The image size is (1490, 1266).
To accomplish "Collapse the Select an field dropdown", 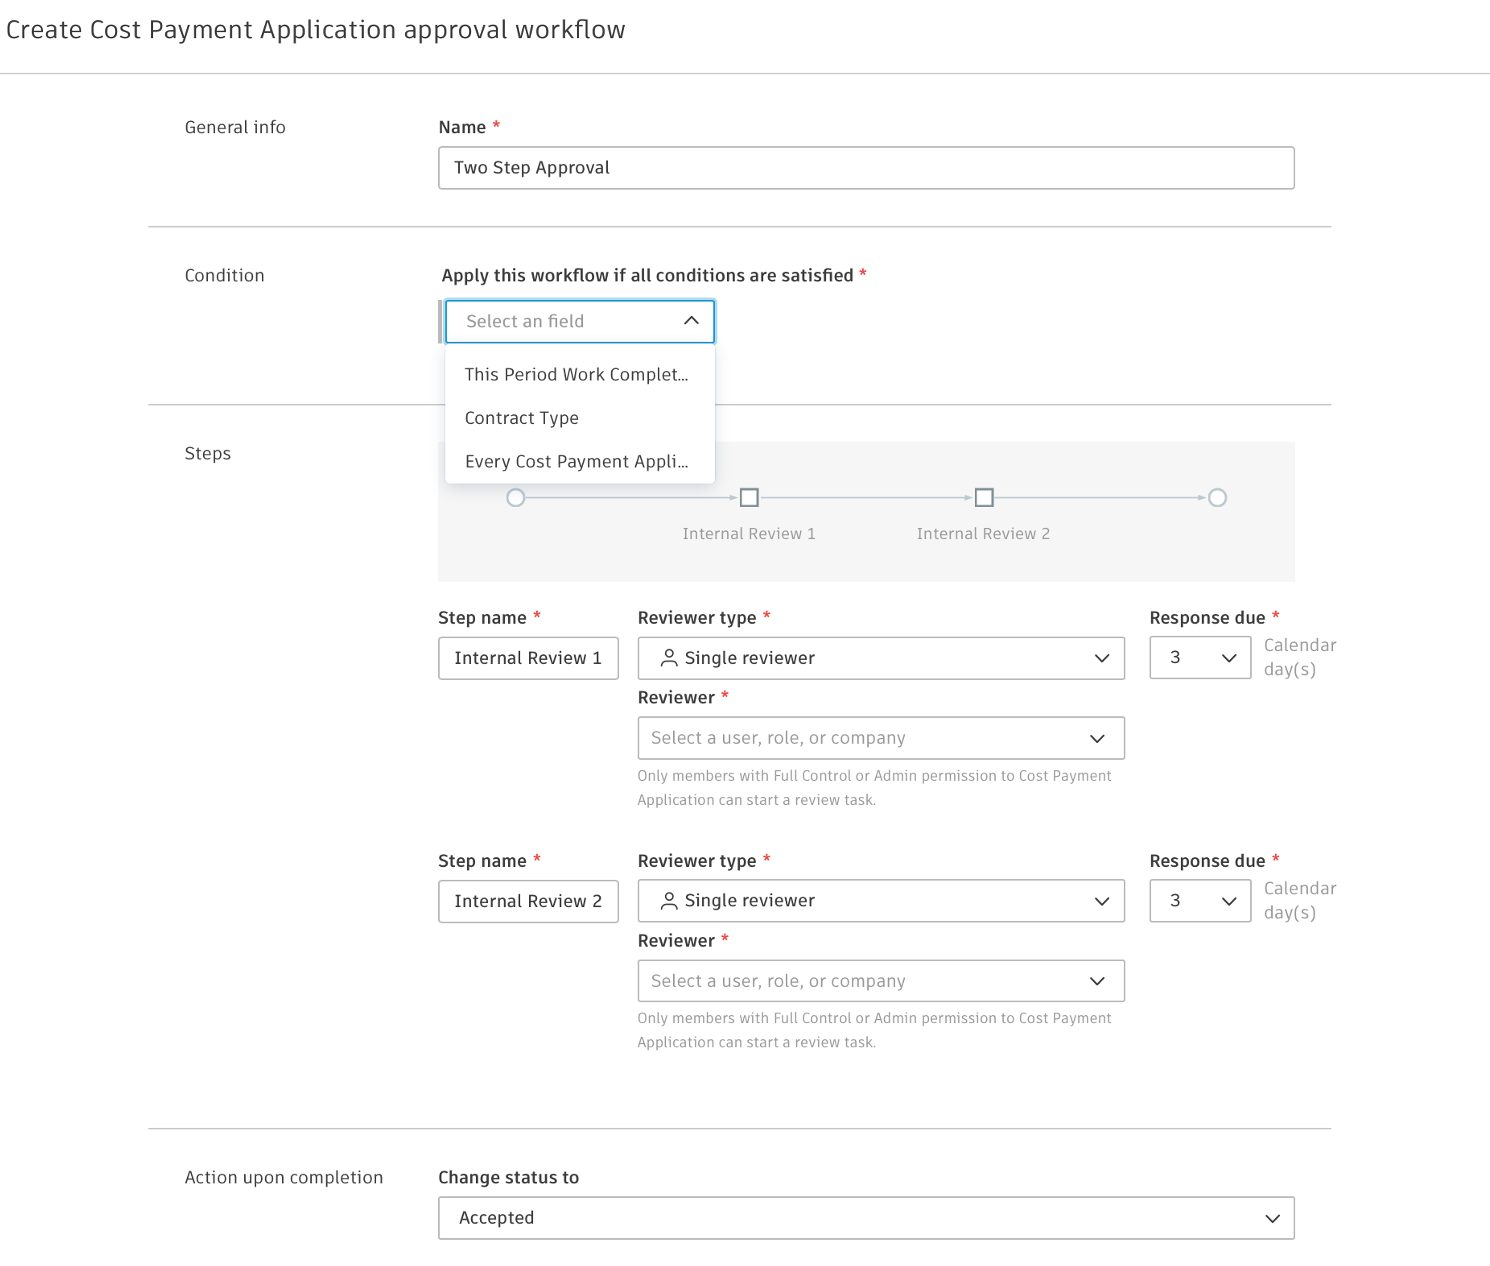I will coord(580,321).
